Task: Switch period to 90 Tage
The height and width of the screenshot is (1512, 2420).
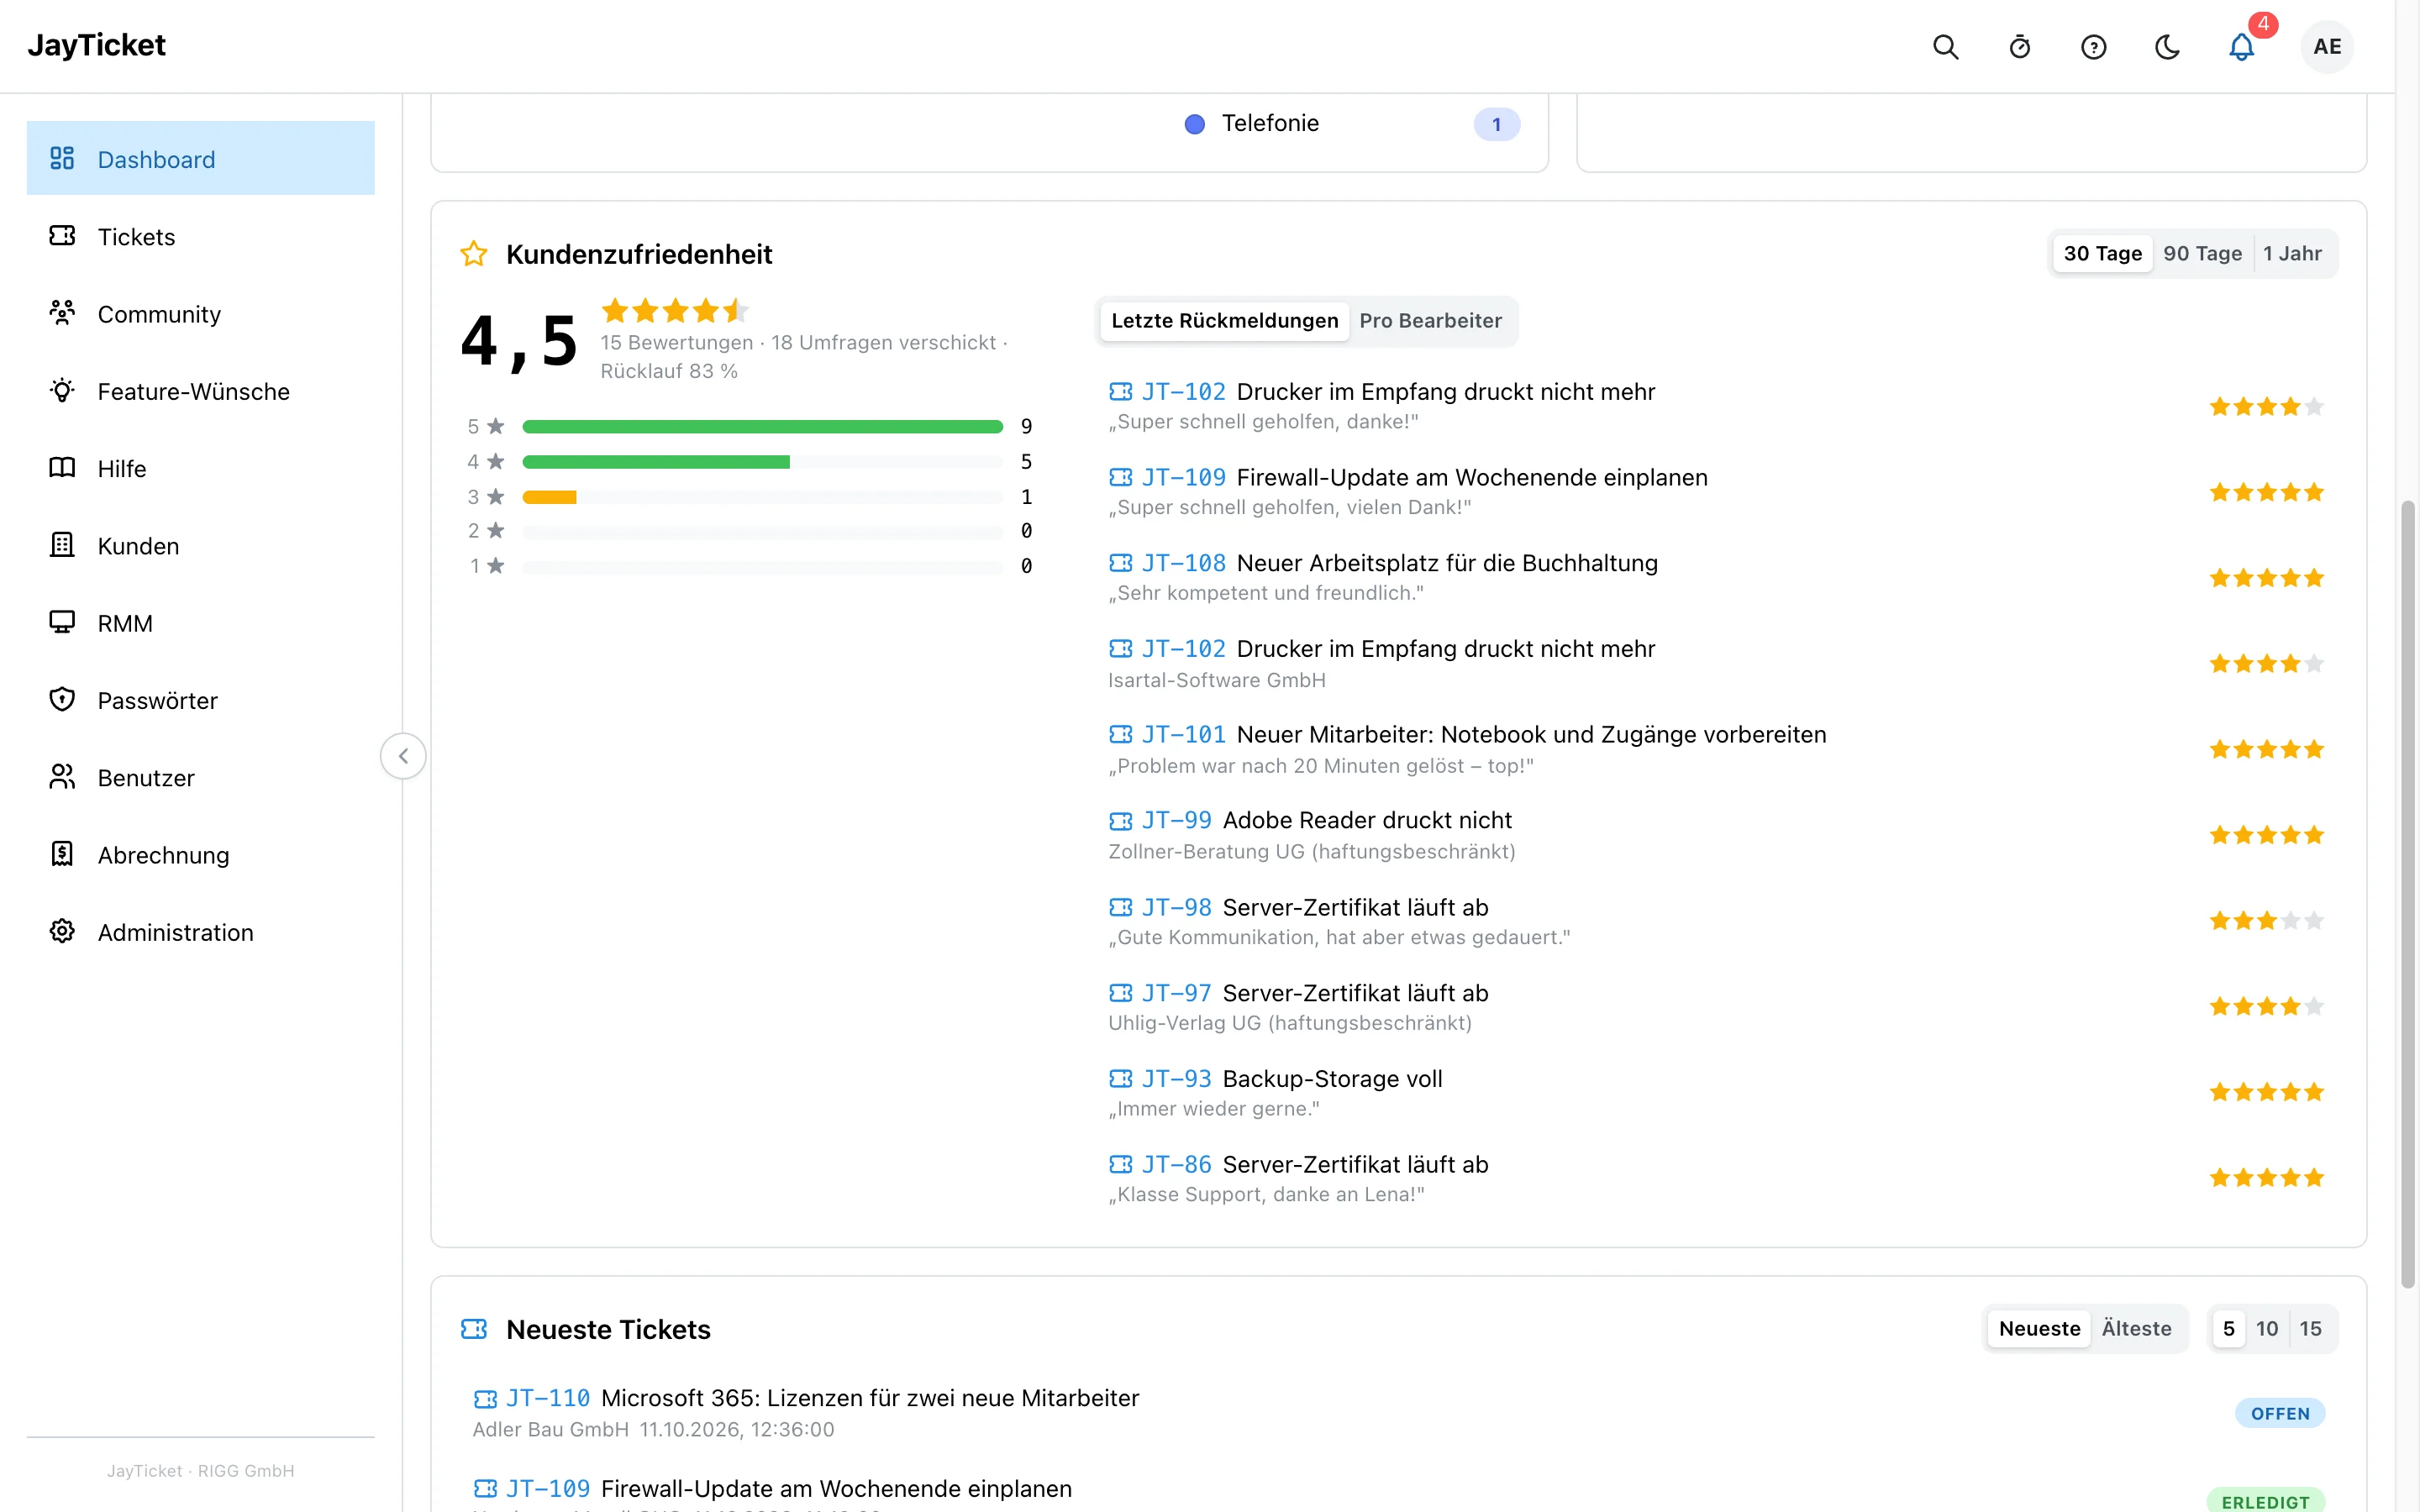Action: [2202, 254]
